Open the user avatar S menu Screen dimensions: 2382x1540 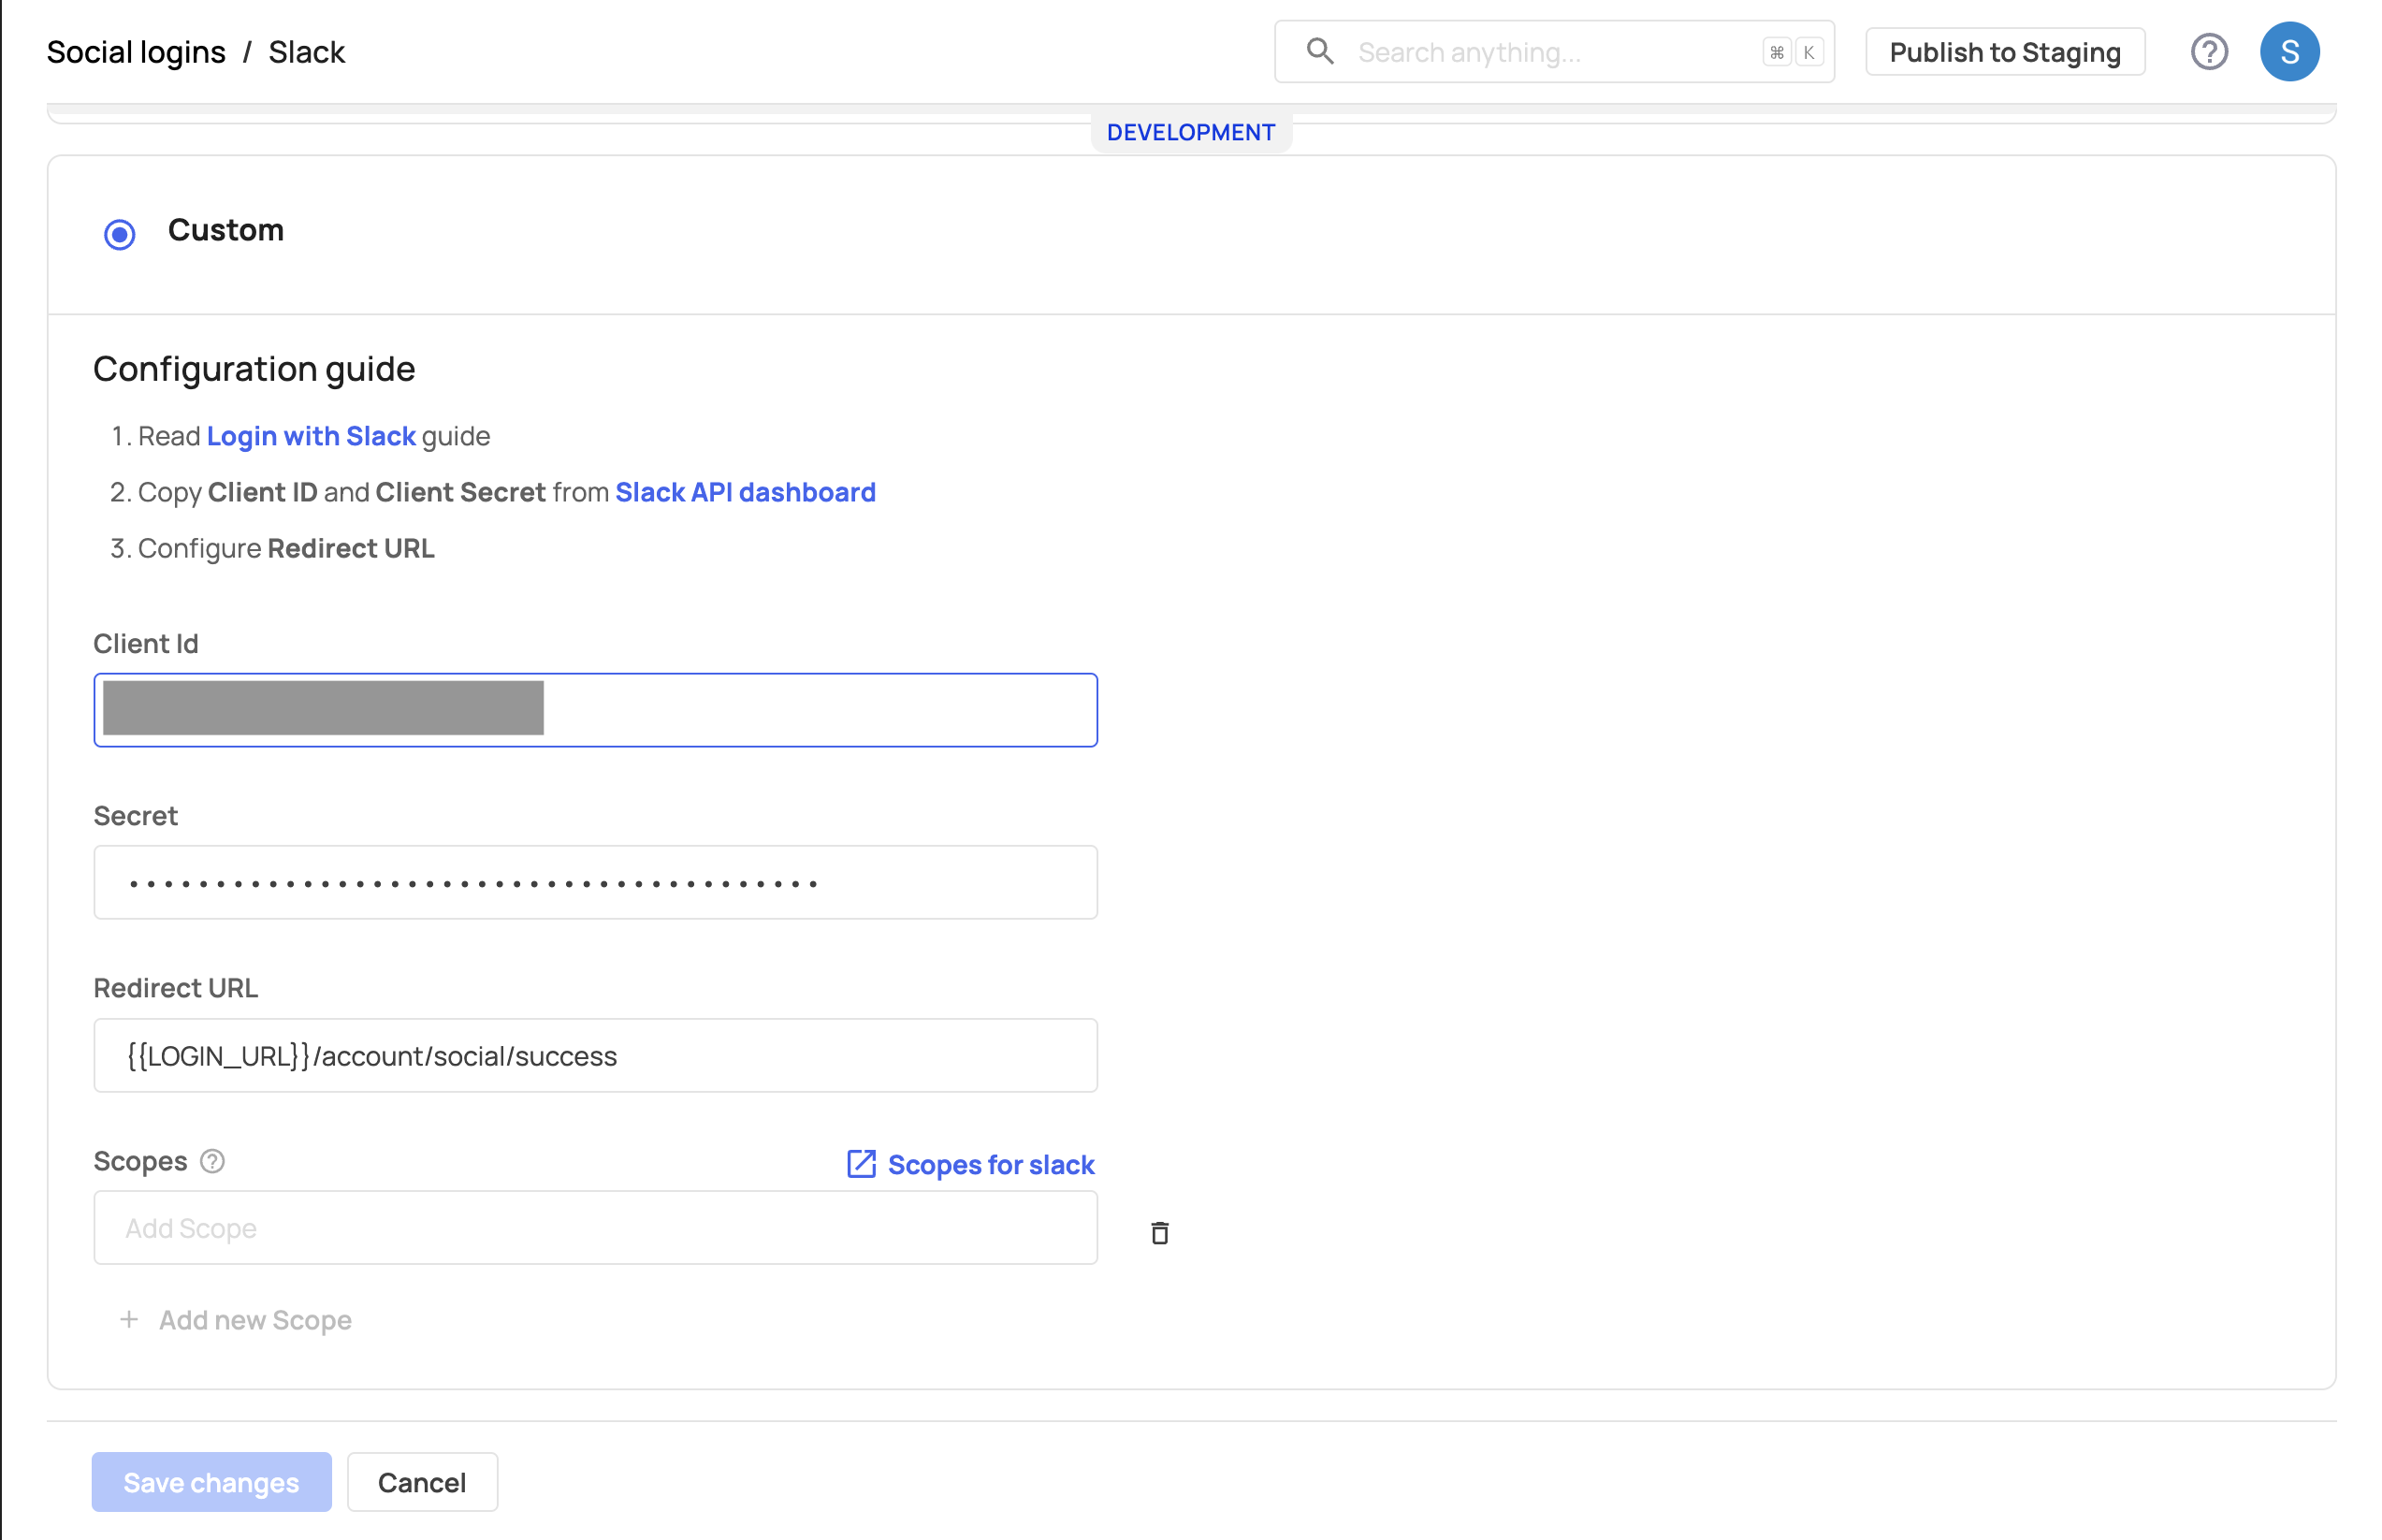pyautogui.click(x=2289, y=51)
